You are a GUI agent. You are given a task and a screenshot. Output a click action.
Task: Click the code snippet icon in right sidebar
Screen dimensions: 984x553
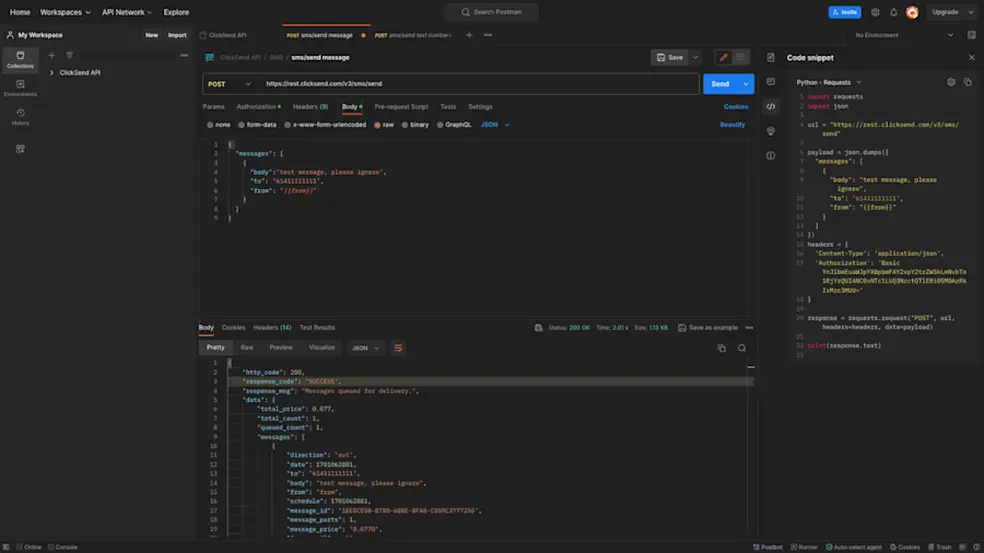[771, 107]
